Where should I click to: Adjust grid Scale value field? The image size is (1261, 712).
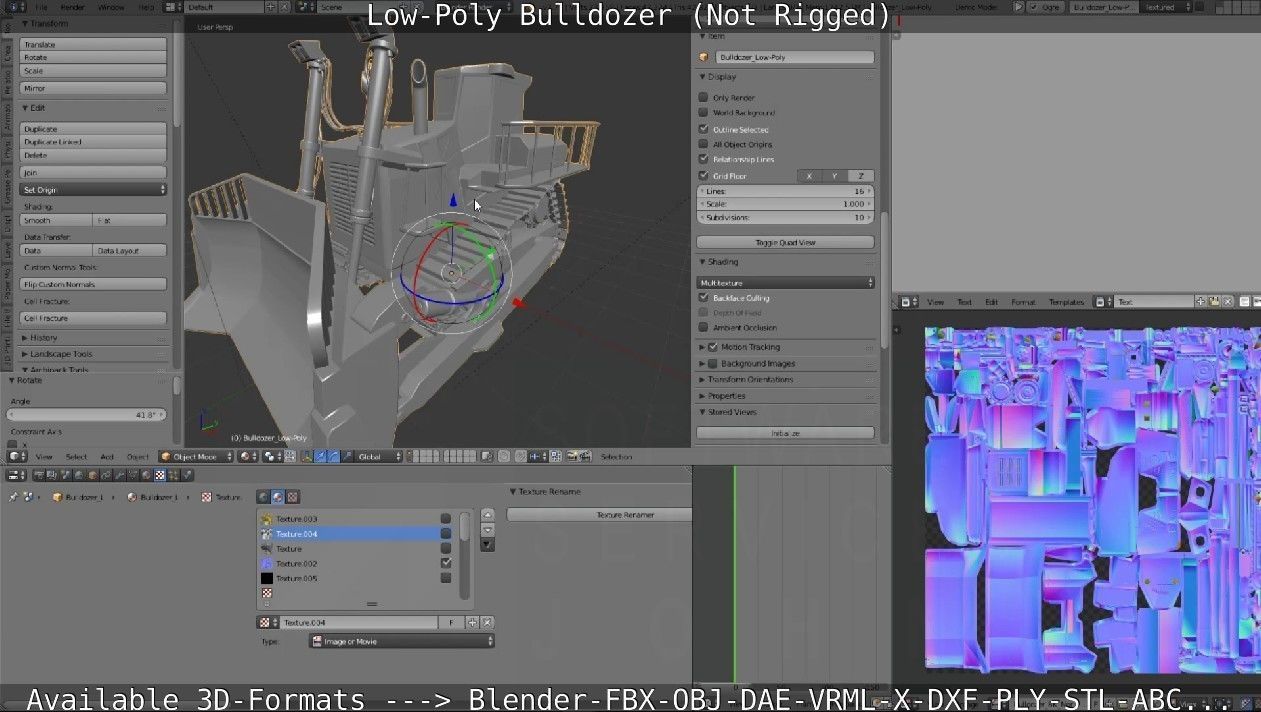(x=786, y=204)
